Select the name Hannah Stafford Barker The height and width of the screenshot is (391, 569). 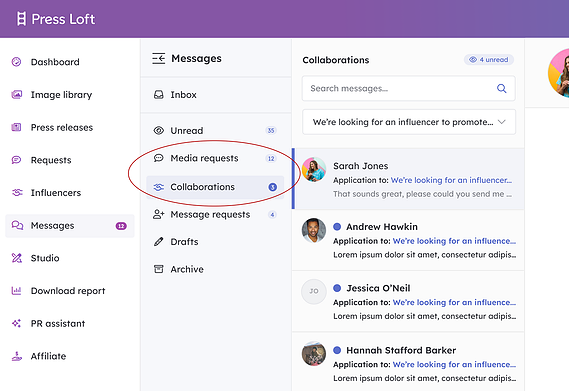pyautogui.click(x=401, y=350)
